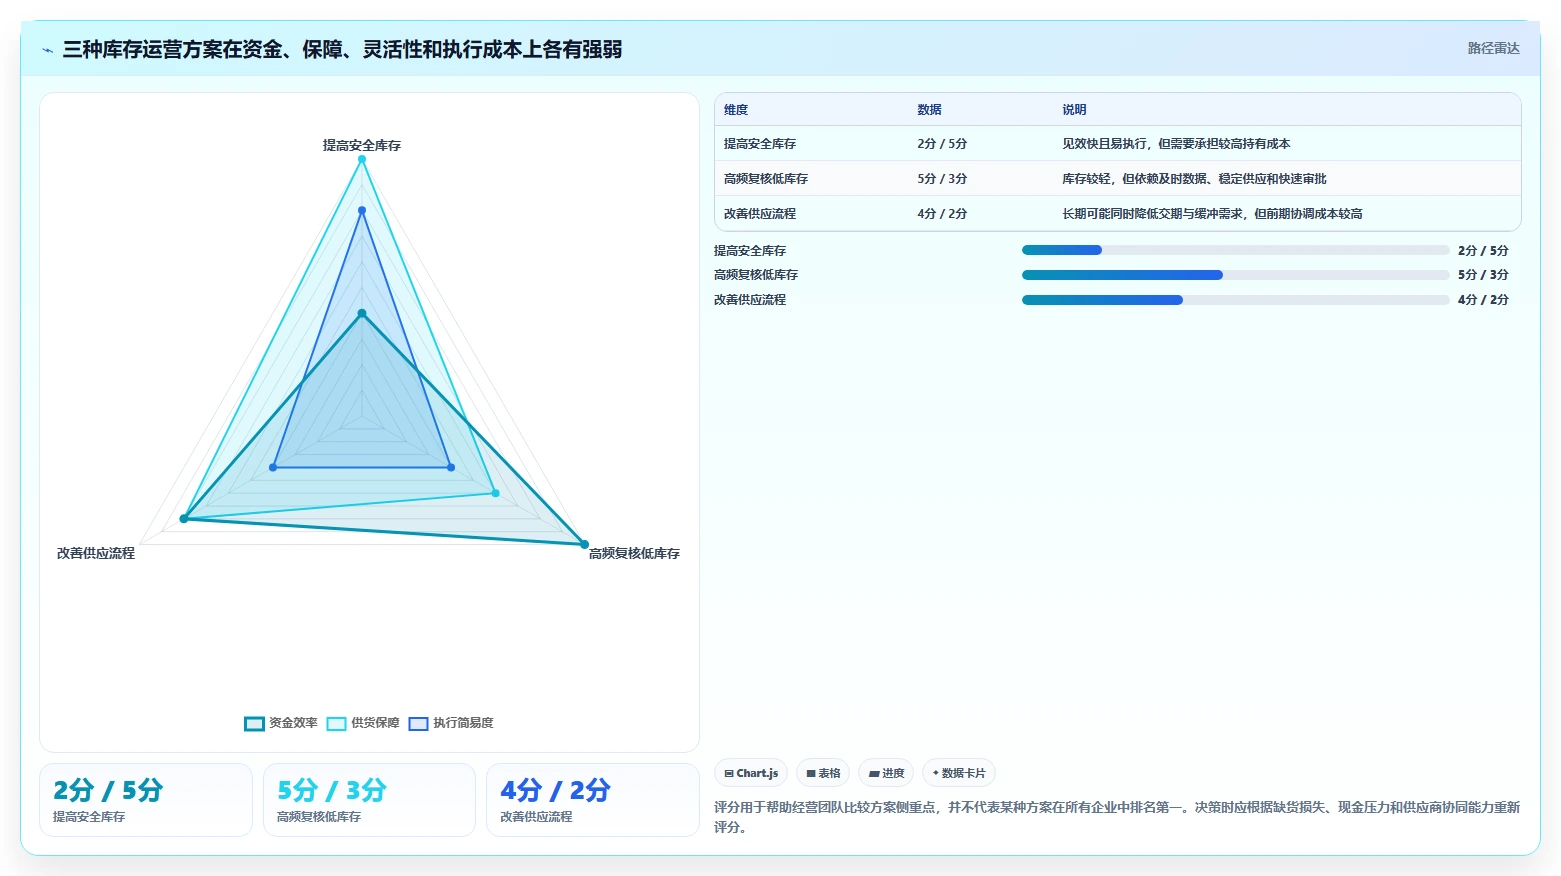
Task: Click the 4分 / 2分 table cell
Action: pos(942,214)
